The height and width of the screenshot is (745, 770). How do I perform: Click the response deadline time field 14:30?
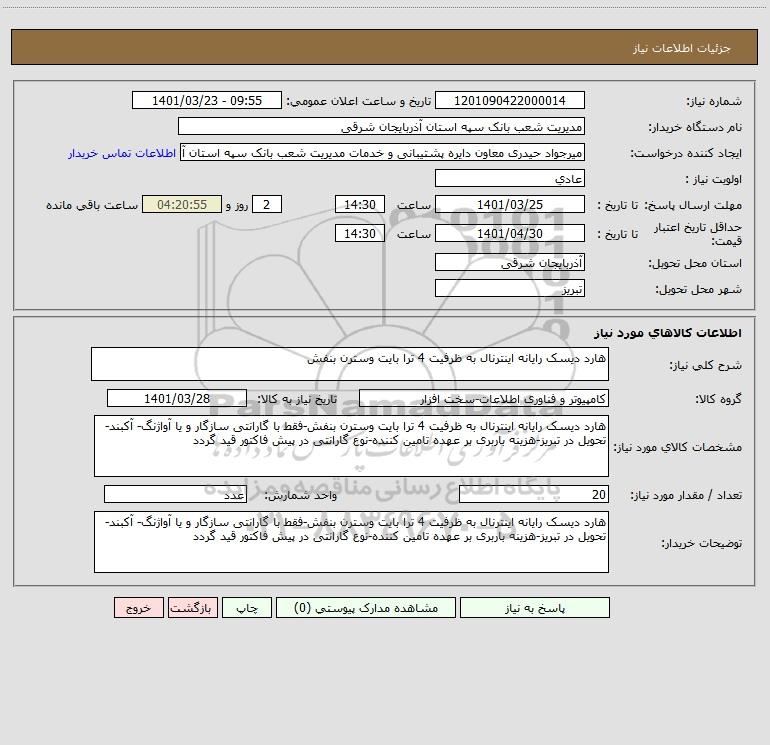pos(359,204)
